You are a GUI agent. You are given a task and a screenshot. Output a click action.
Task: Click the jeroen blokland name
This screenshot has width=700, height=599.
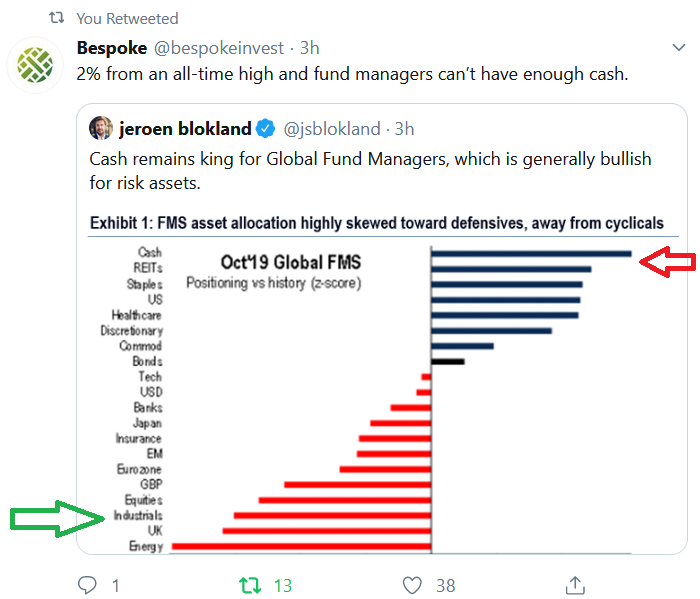point(185,129)
